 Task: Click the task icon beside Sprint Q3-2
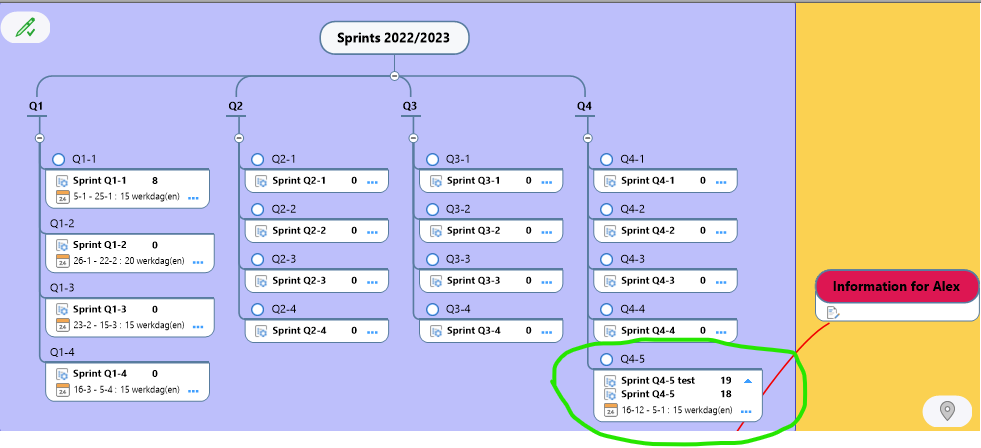point(436,231)
